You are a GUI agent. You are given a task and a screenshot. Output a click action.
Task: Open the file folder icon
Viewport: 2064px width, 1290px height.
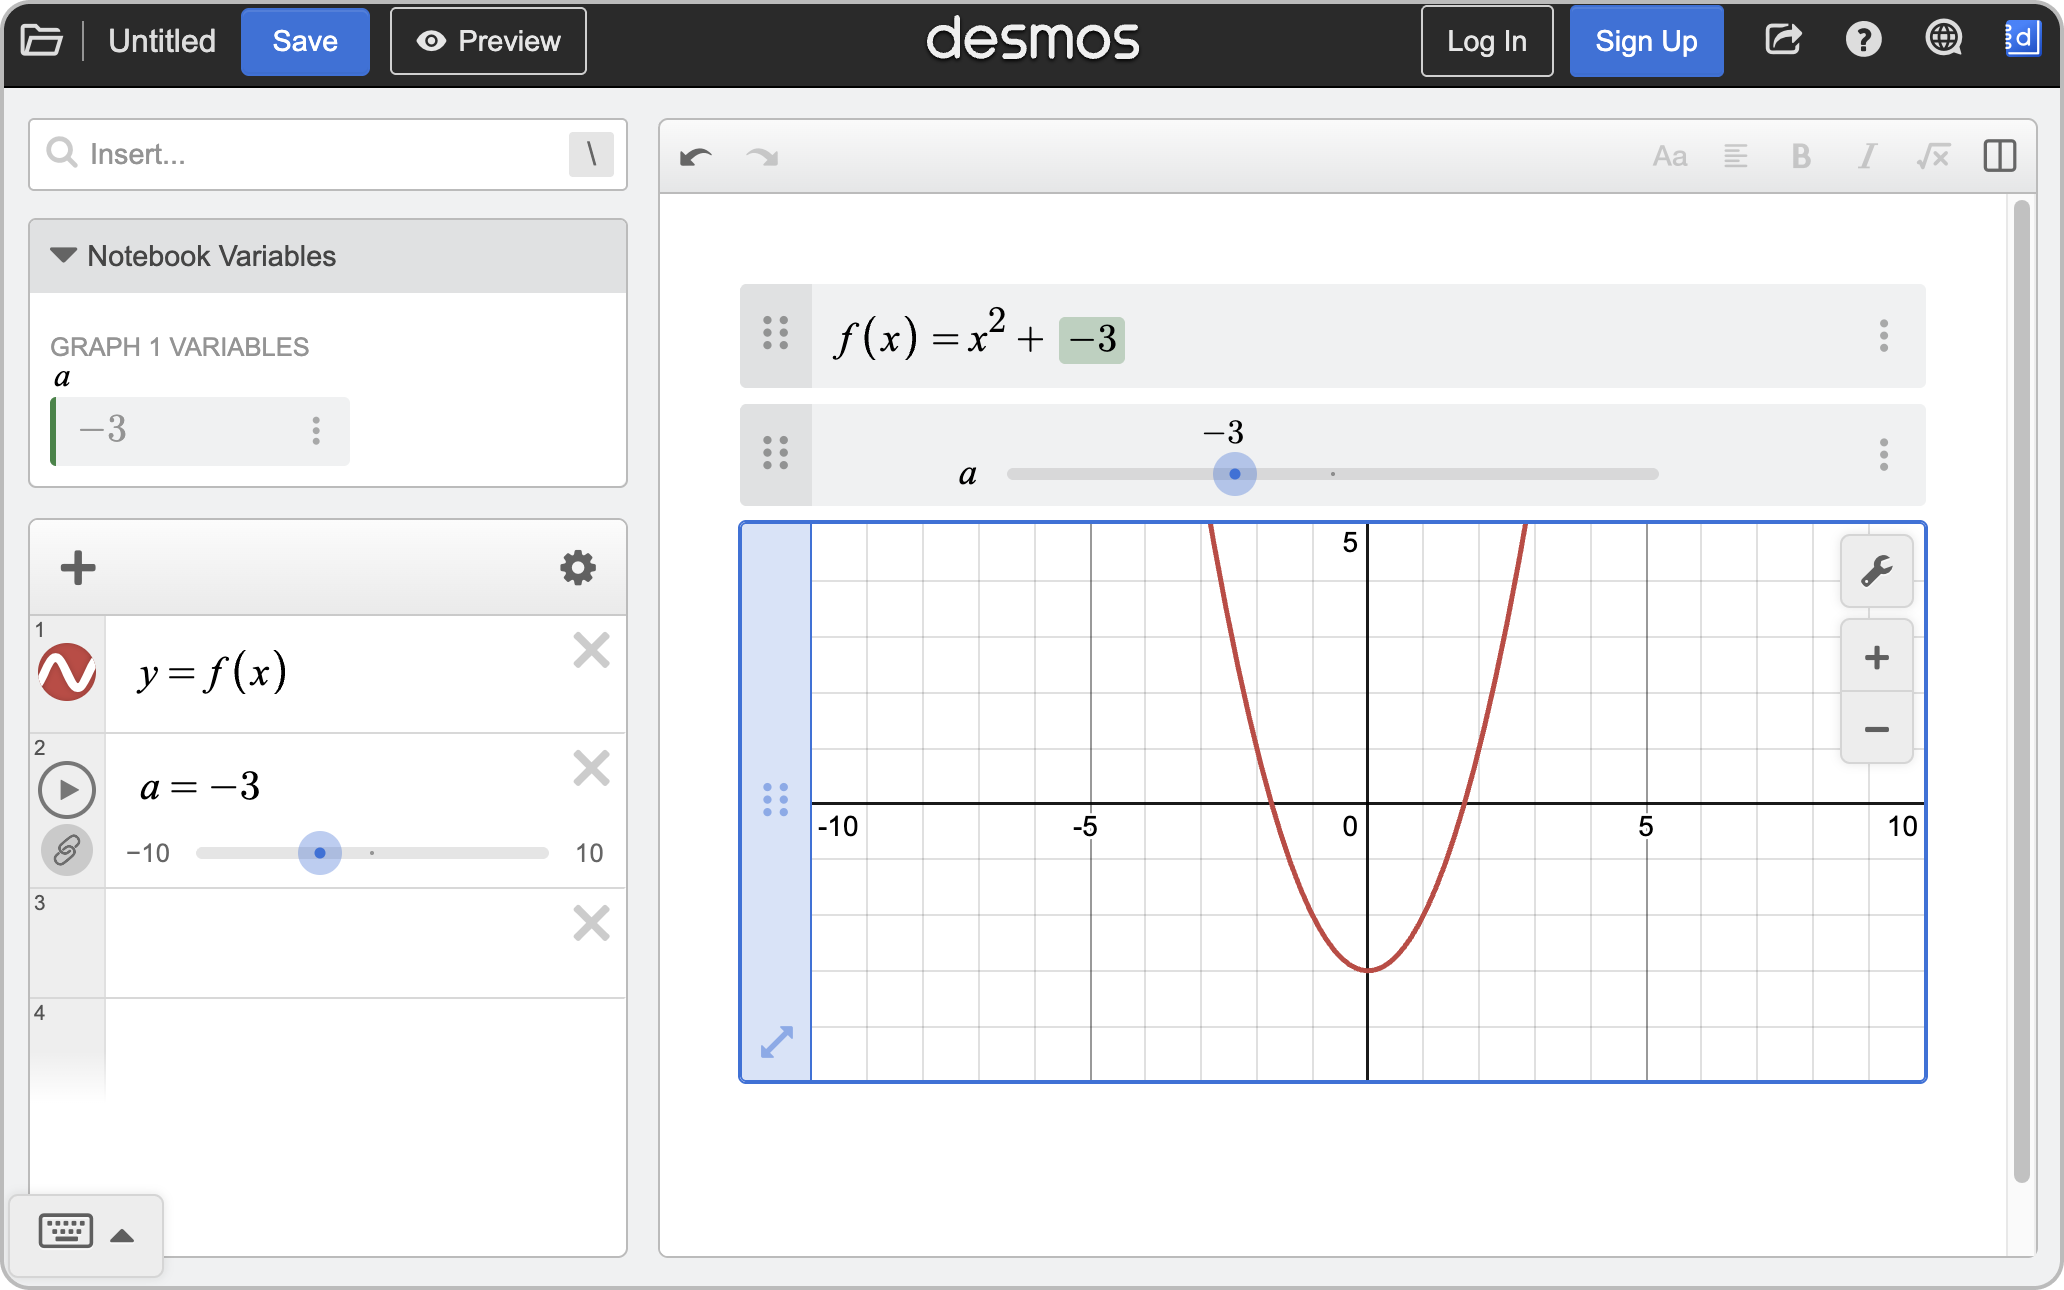coord(42,41)
